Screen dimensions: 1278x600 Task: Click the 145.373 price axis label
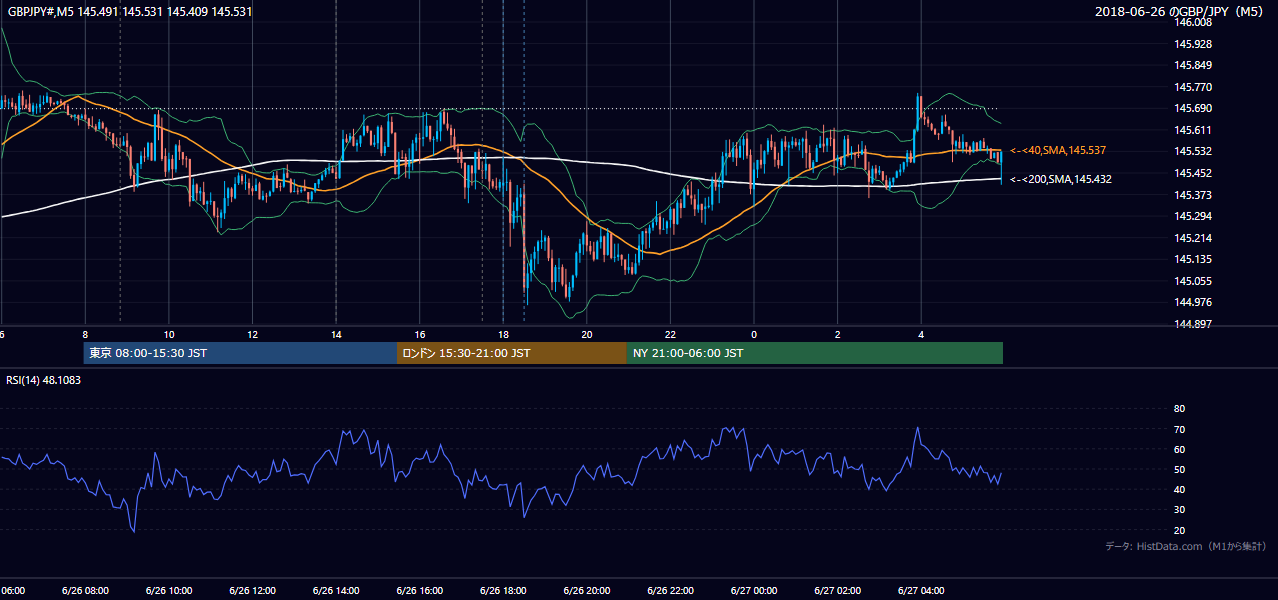1194,195
